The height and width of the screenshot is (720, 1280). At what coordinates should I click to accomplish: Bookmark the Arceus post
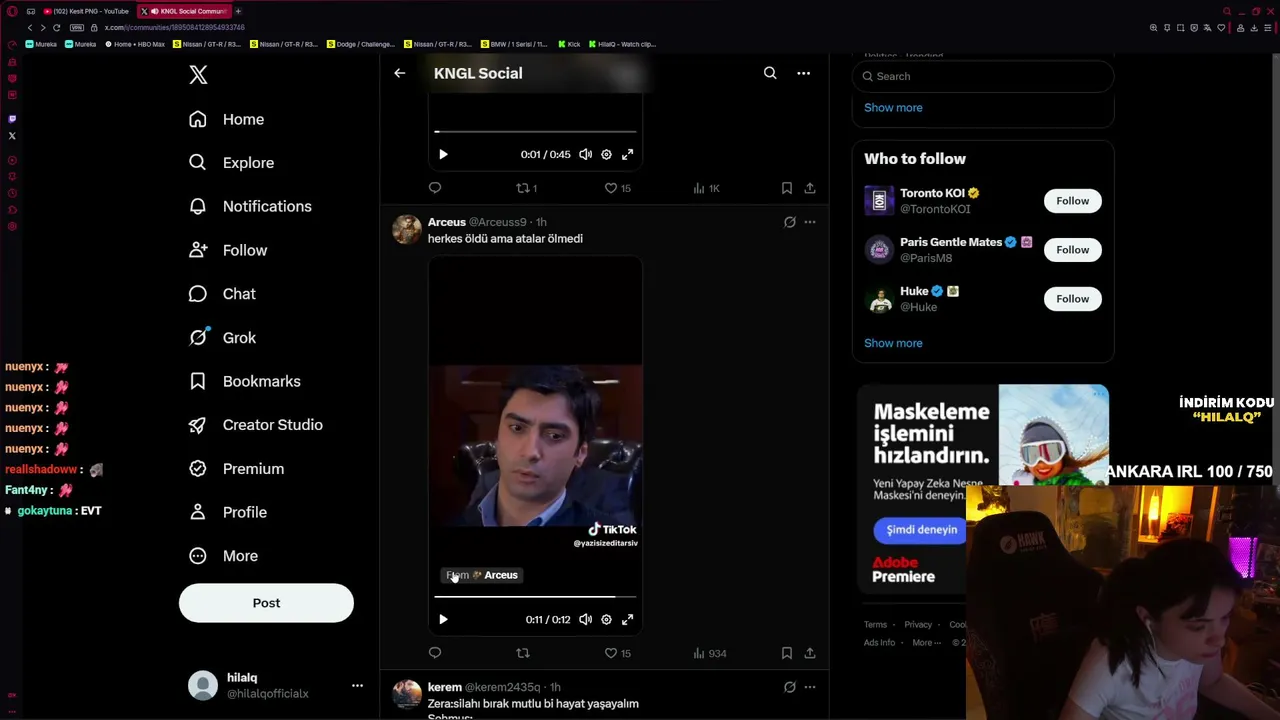click(x=787, y=653)
